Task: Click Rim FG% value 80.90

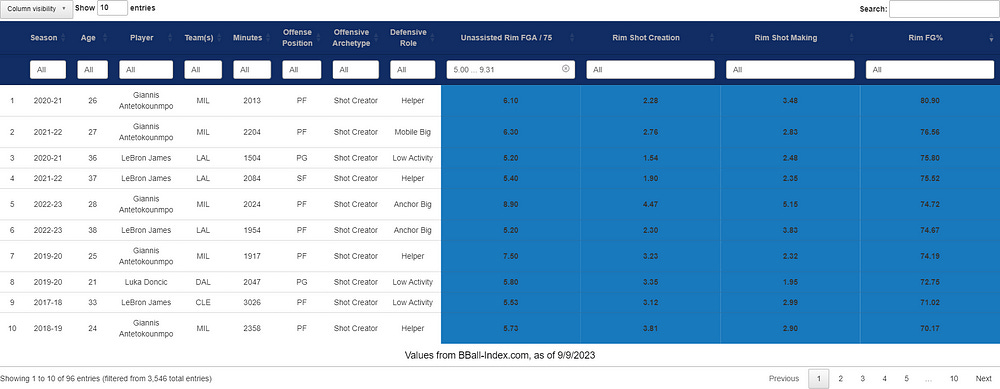Action: tap(930, 101)
